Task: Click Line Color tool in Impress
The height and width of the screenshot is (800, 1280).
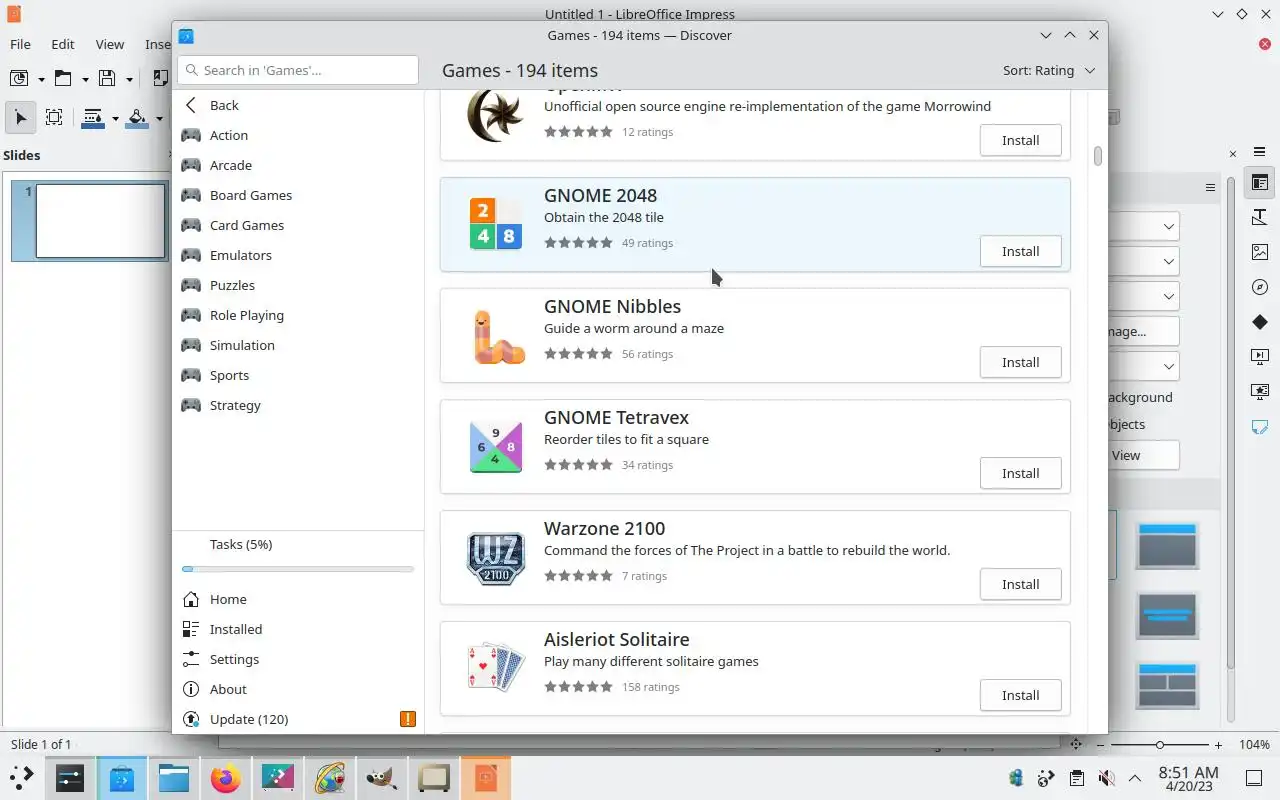Action: [x=93, y=117]
